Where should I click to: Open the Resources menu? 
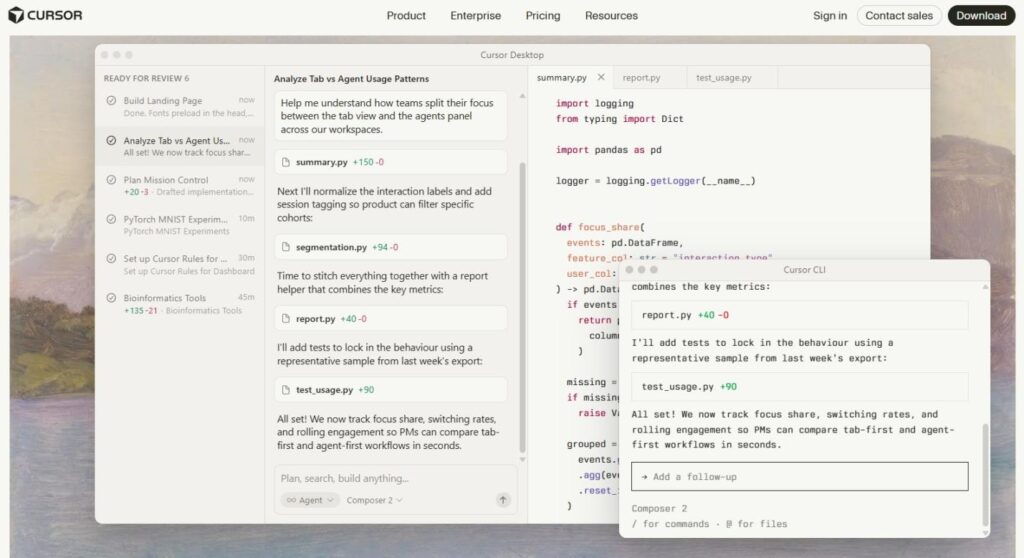[x=611, y=16]
